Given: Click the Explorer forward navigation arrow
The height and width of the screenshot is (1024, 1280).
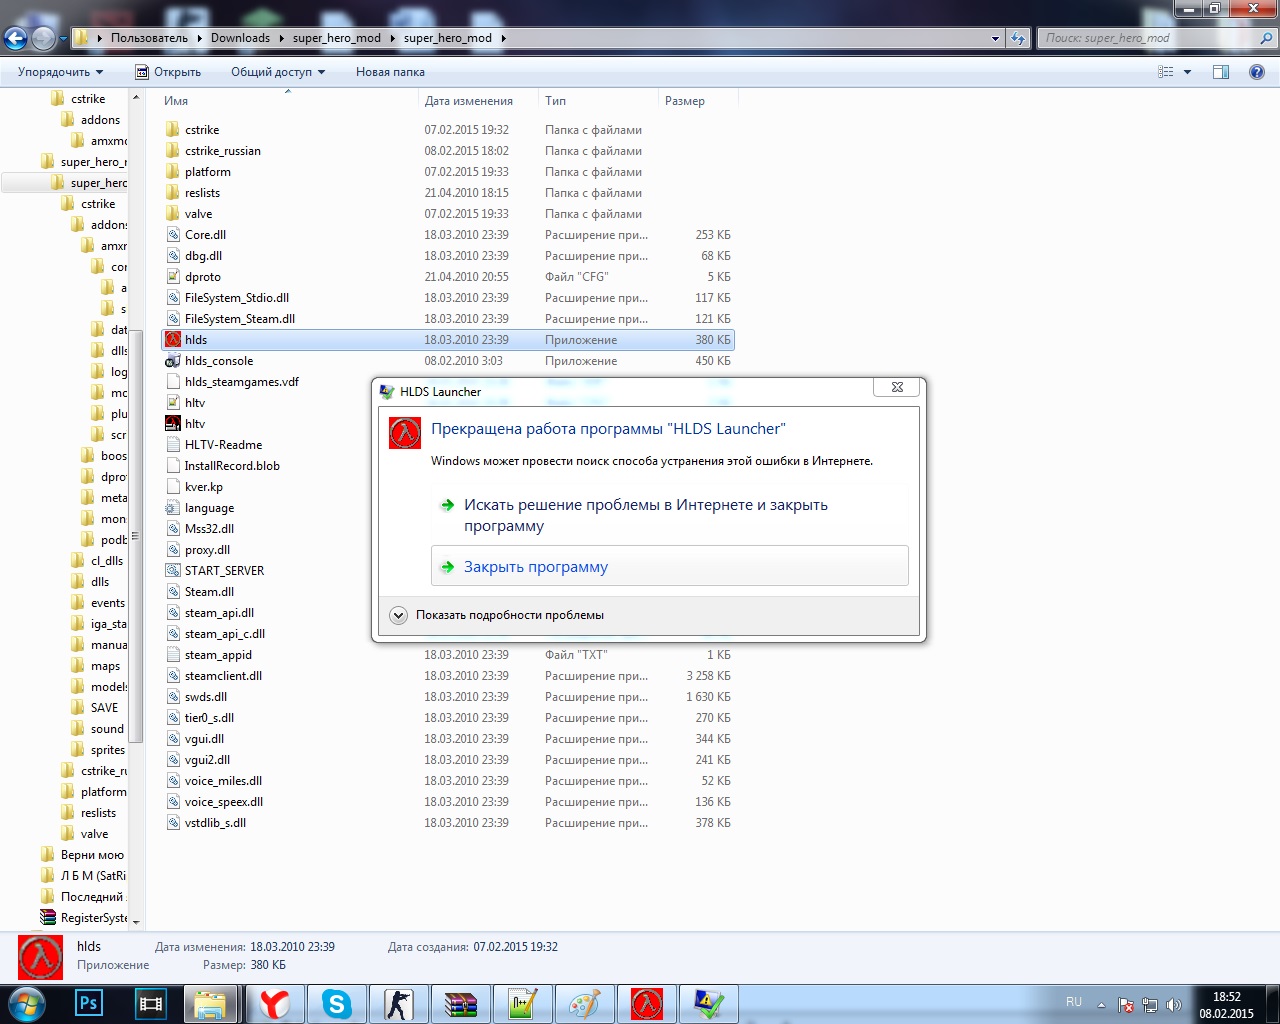Looking at the screenshot, I should tap(43, 38).
